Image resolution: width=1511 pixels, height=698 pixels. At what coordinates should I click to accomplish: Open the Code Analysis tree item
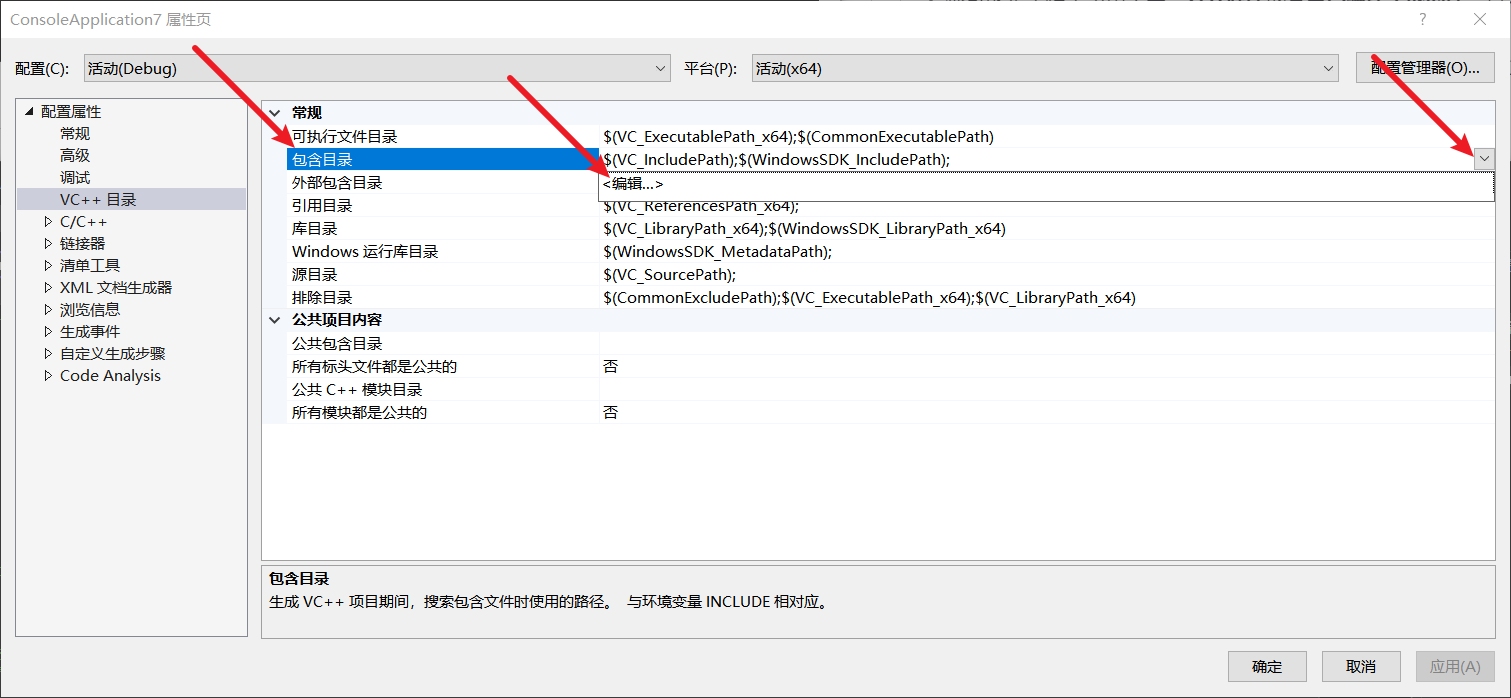tap(110, 375)
